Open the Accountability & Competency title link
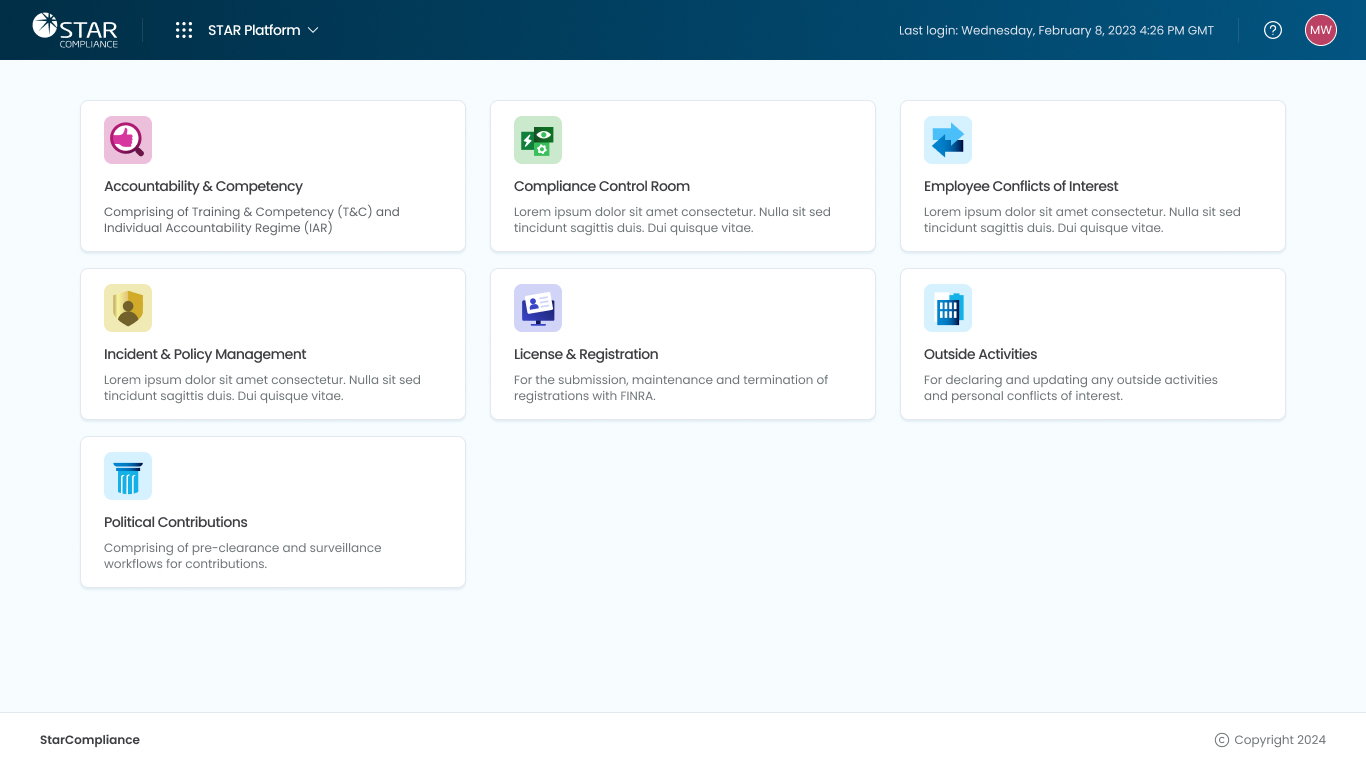 pyautogui.click(x=203, y=186)
